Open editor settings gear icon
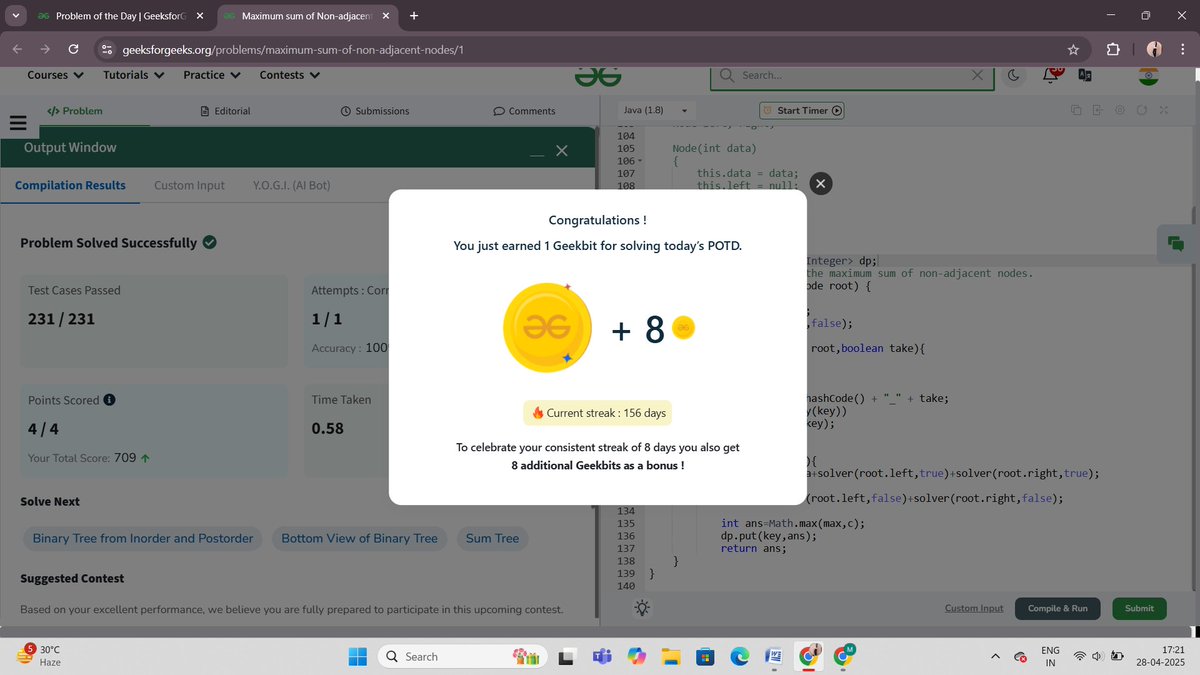The height and width of the screenshot is (675, 1200). click(1120, 110)
